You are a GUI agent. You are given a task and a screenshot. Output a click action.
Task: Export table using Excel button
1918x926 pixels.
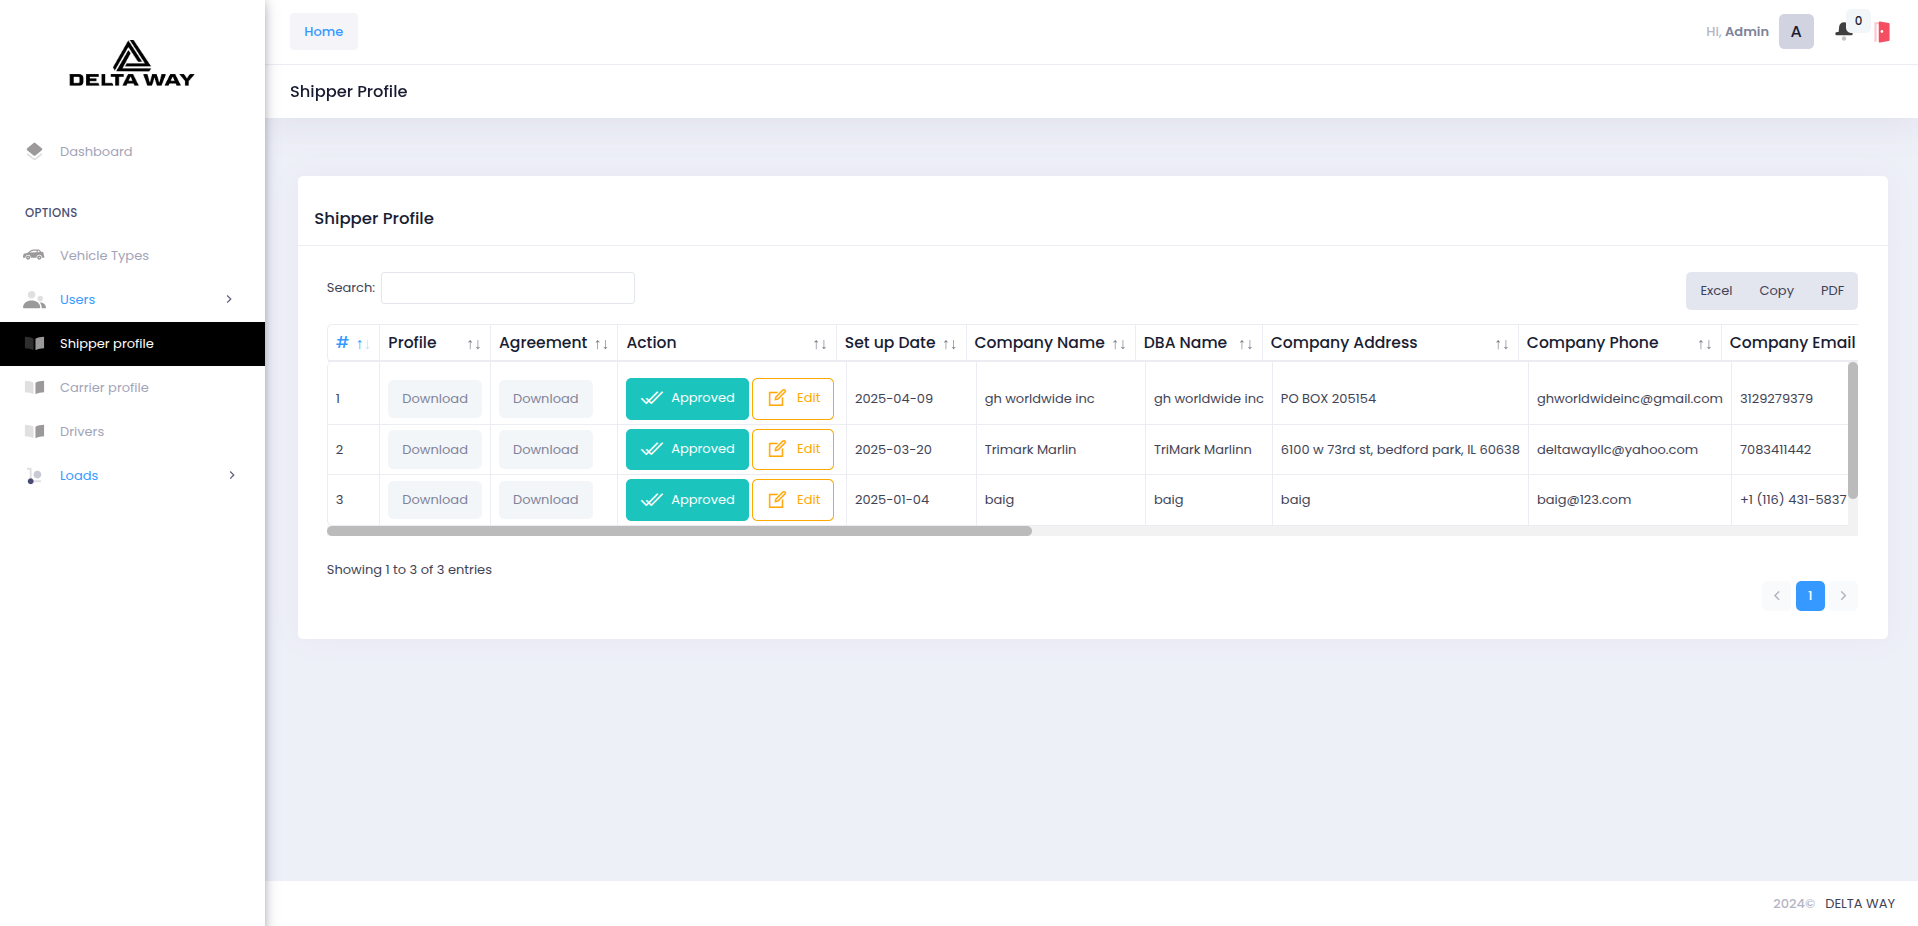[1715, 291]
